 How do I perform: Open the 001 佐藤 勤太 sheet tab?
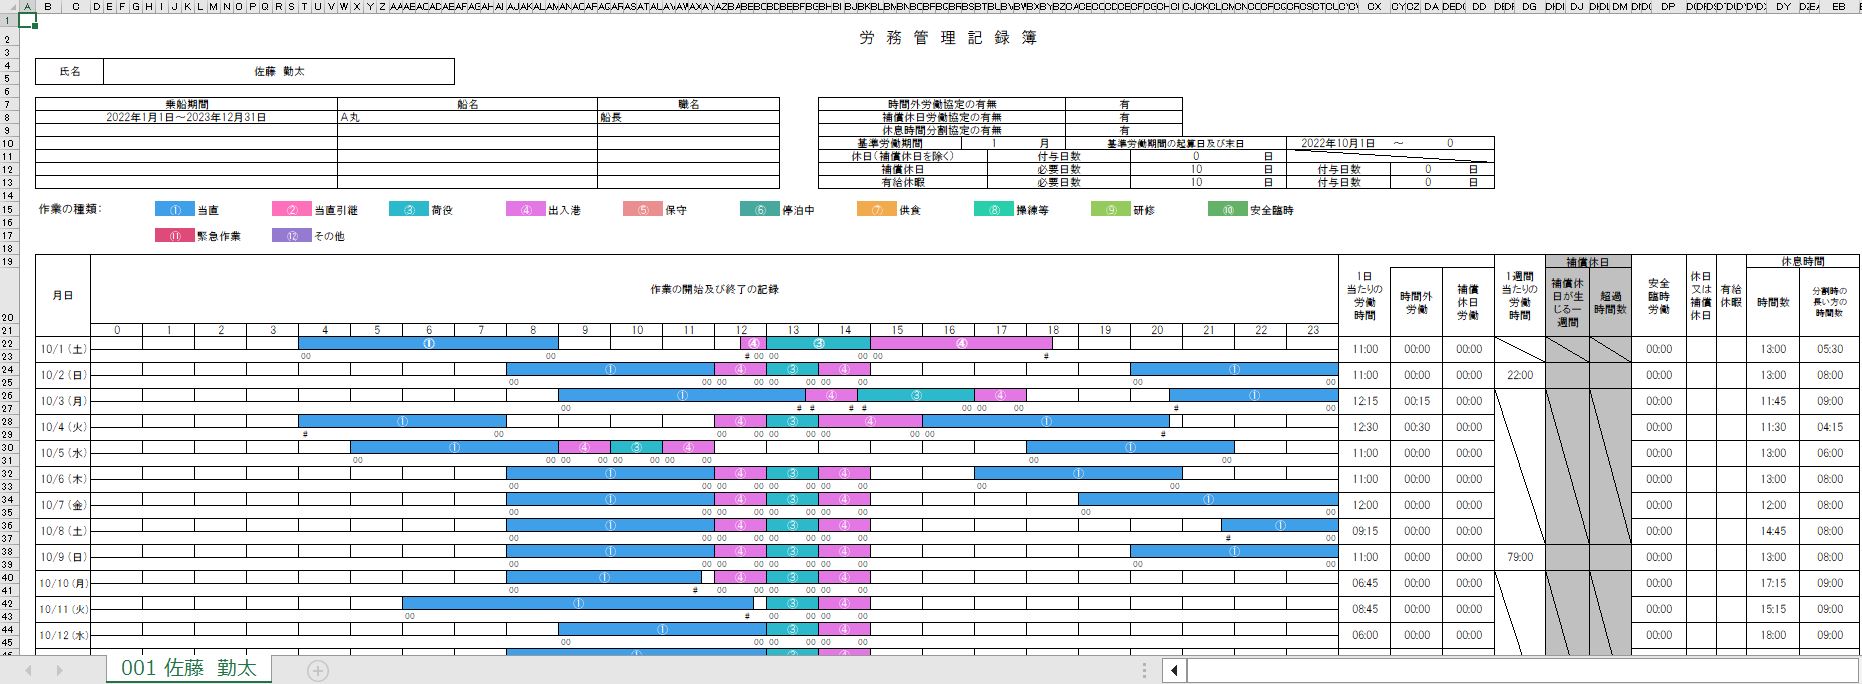(188, 669)
